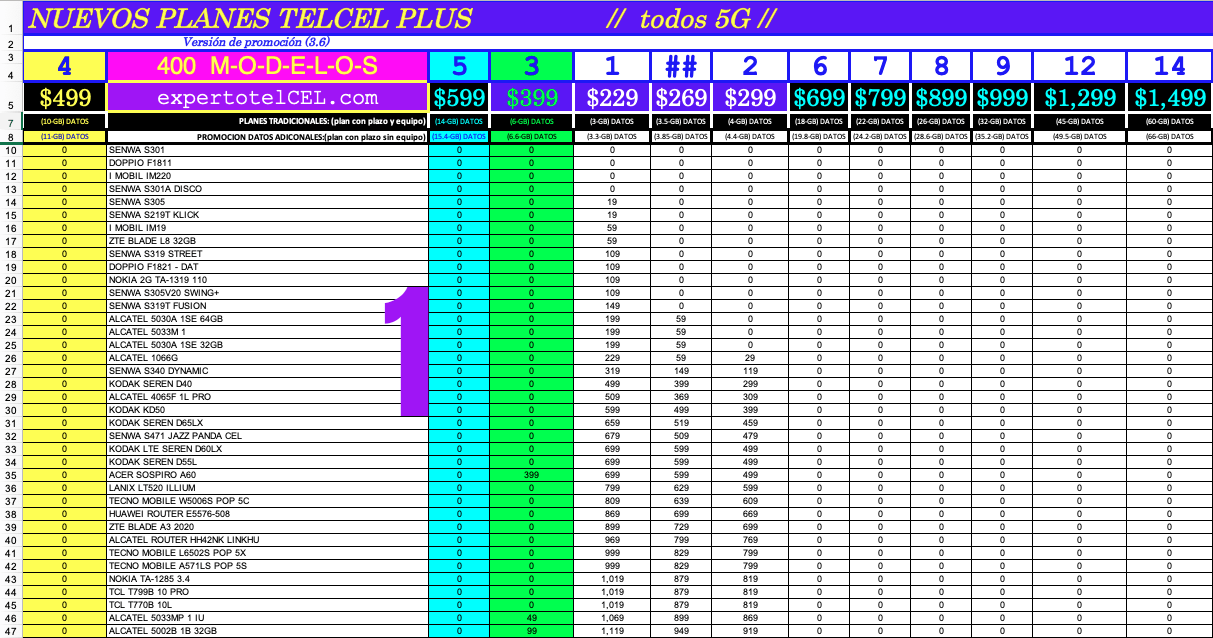This screenshot has height=638, width=1213.
Task: Open the expertotelCEL.com cell
Action: click(x=267, y=98)
